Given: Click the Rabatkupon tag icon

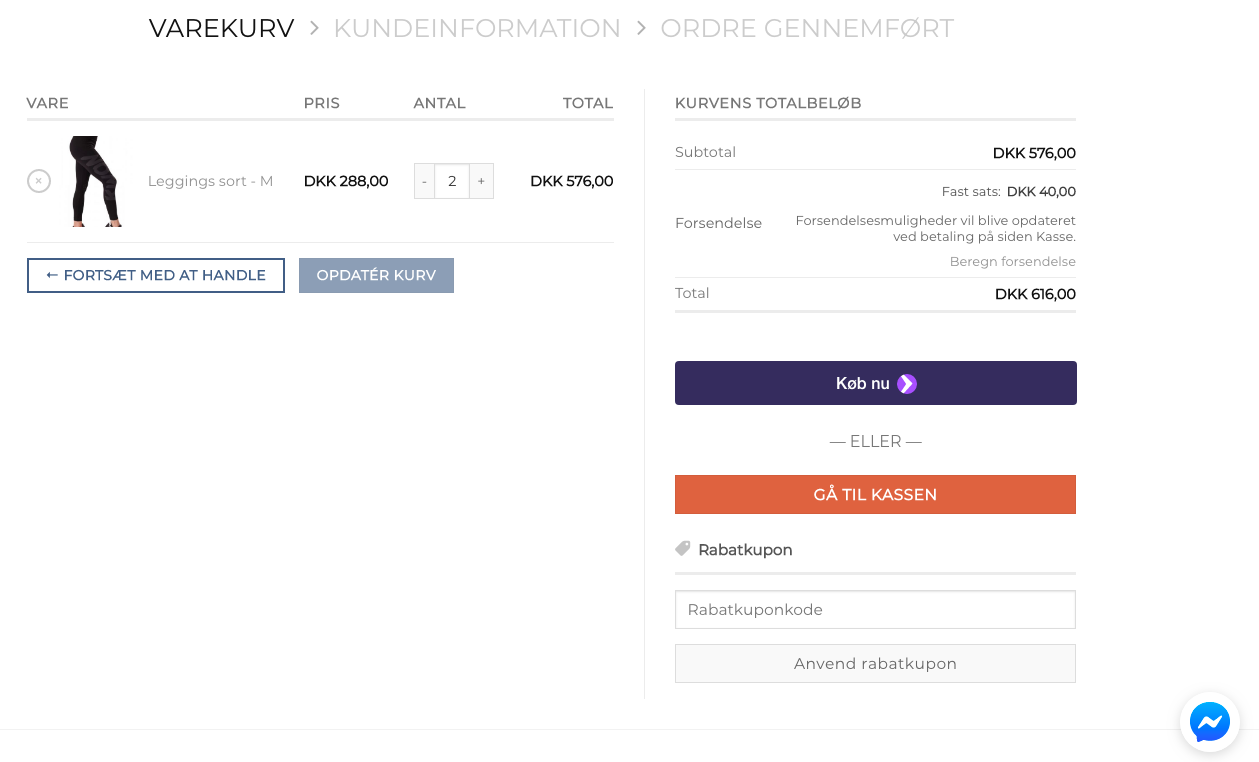Looking at the screenshot, I should (683, 549).
